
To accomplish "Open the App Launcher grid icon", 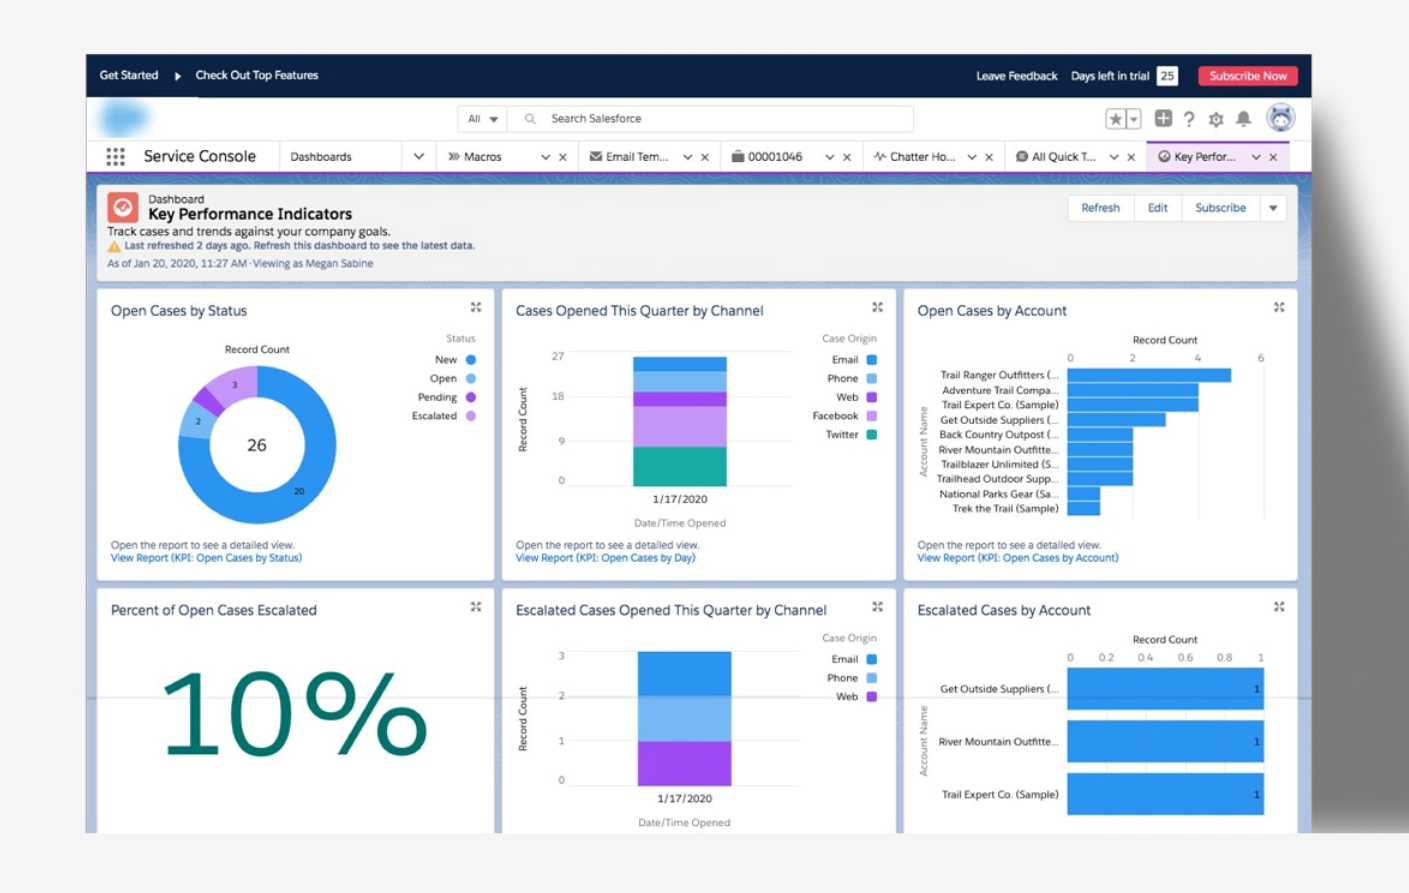I will 115,157.
